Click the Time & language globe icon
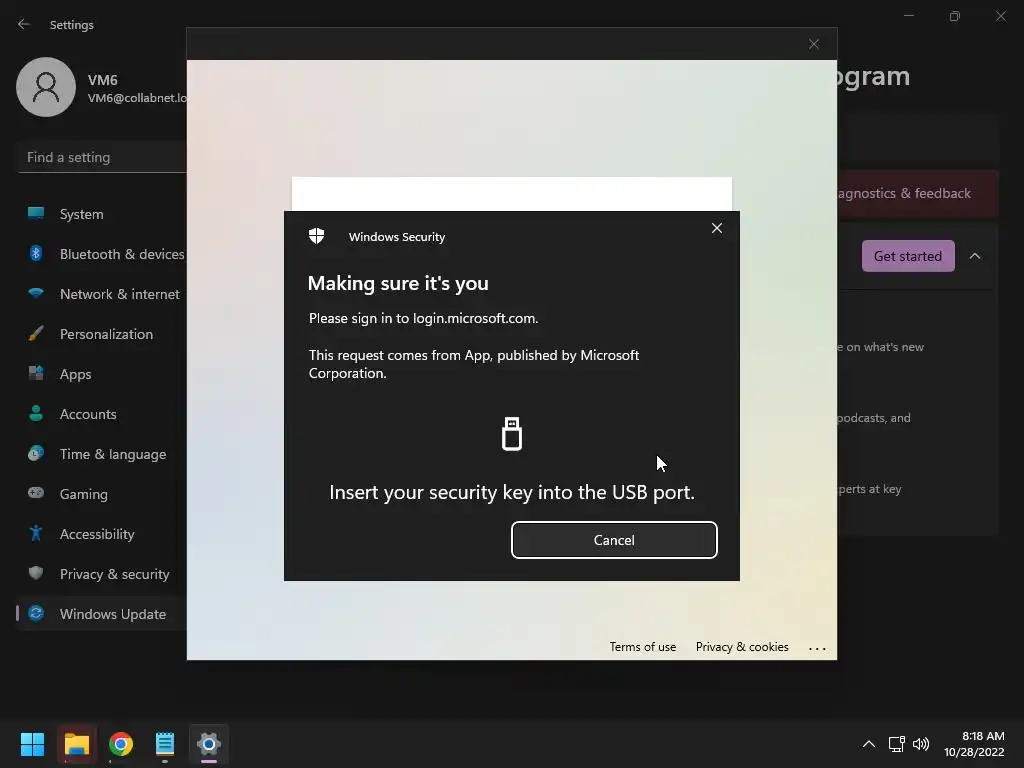This screenshot has width=1024, height=768. (x=36, y=453)
